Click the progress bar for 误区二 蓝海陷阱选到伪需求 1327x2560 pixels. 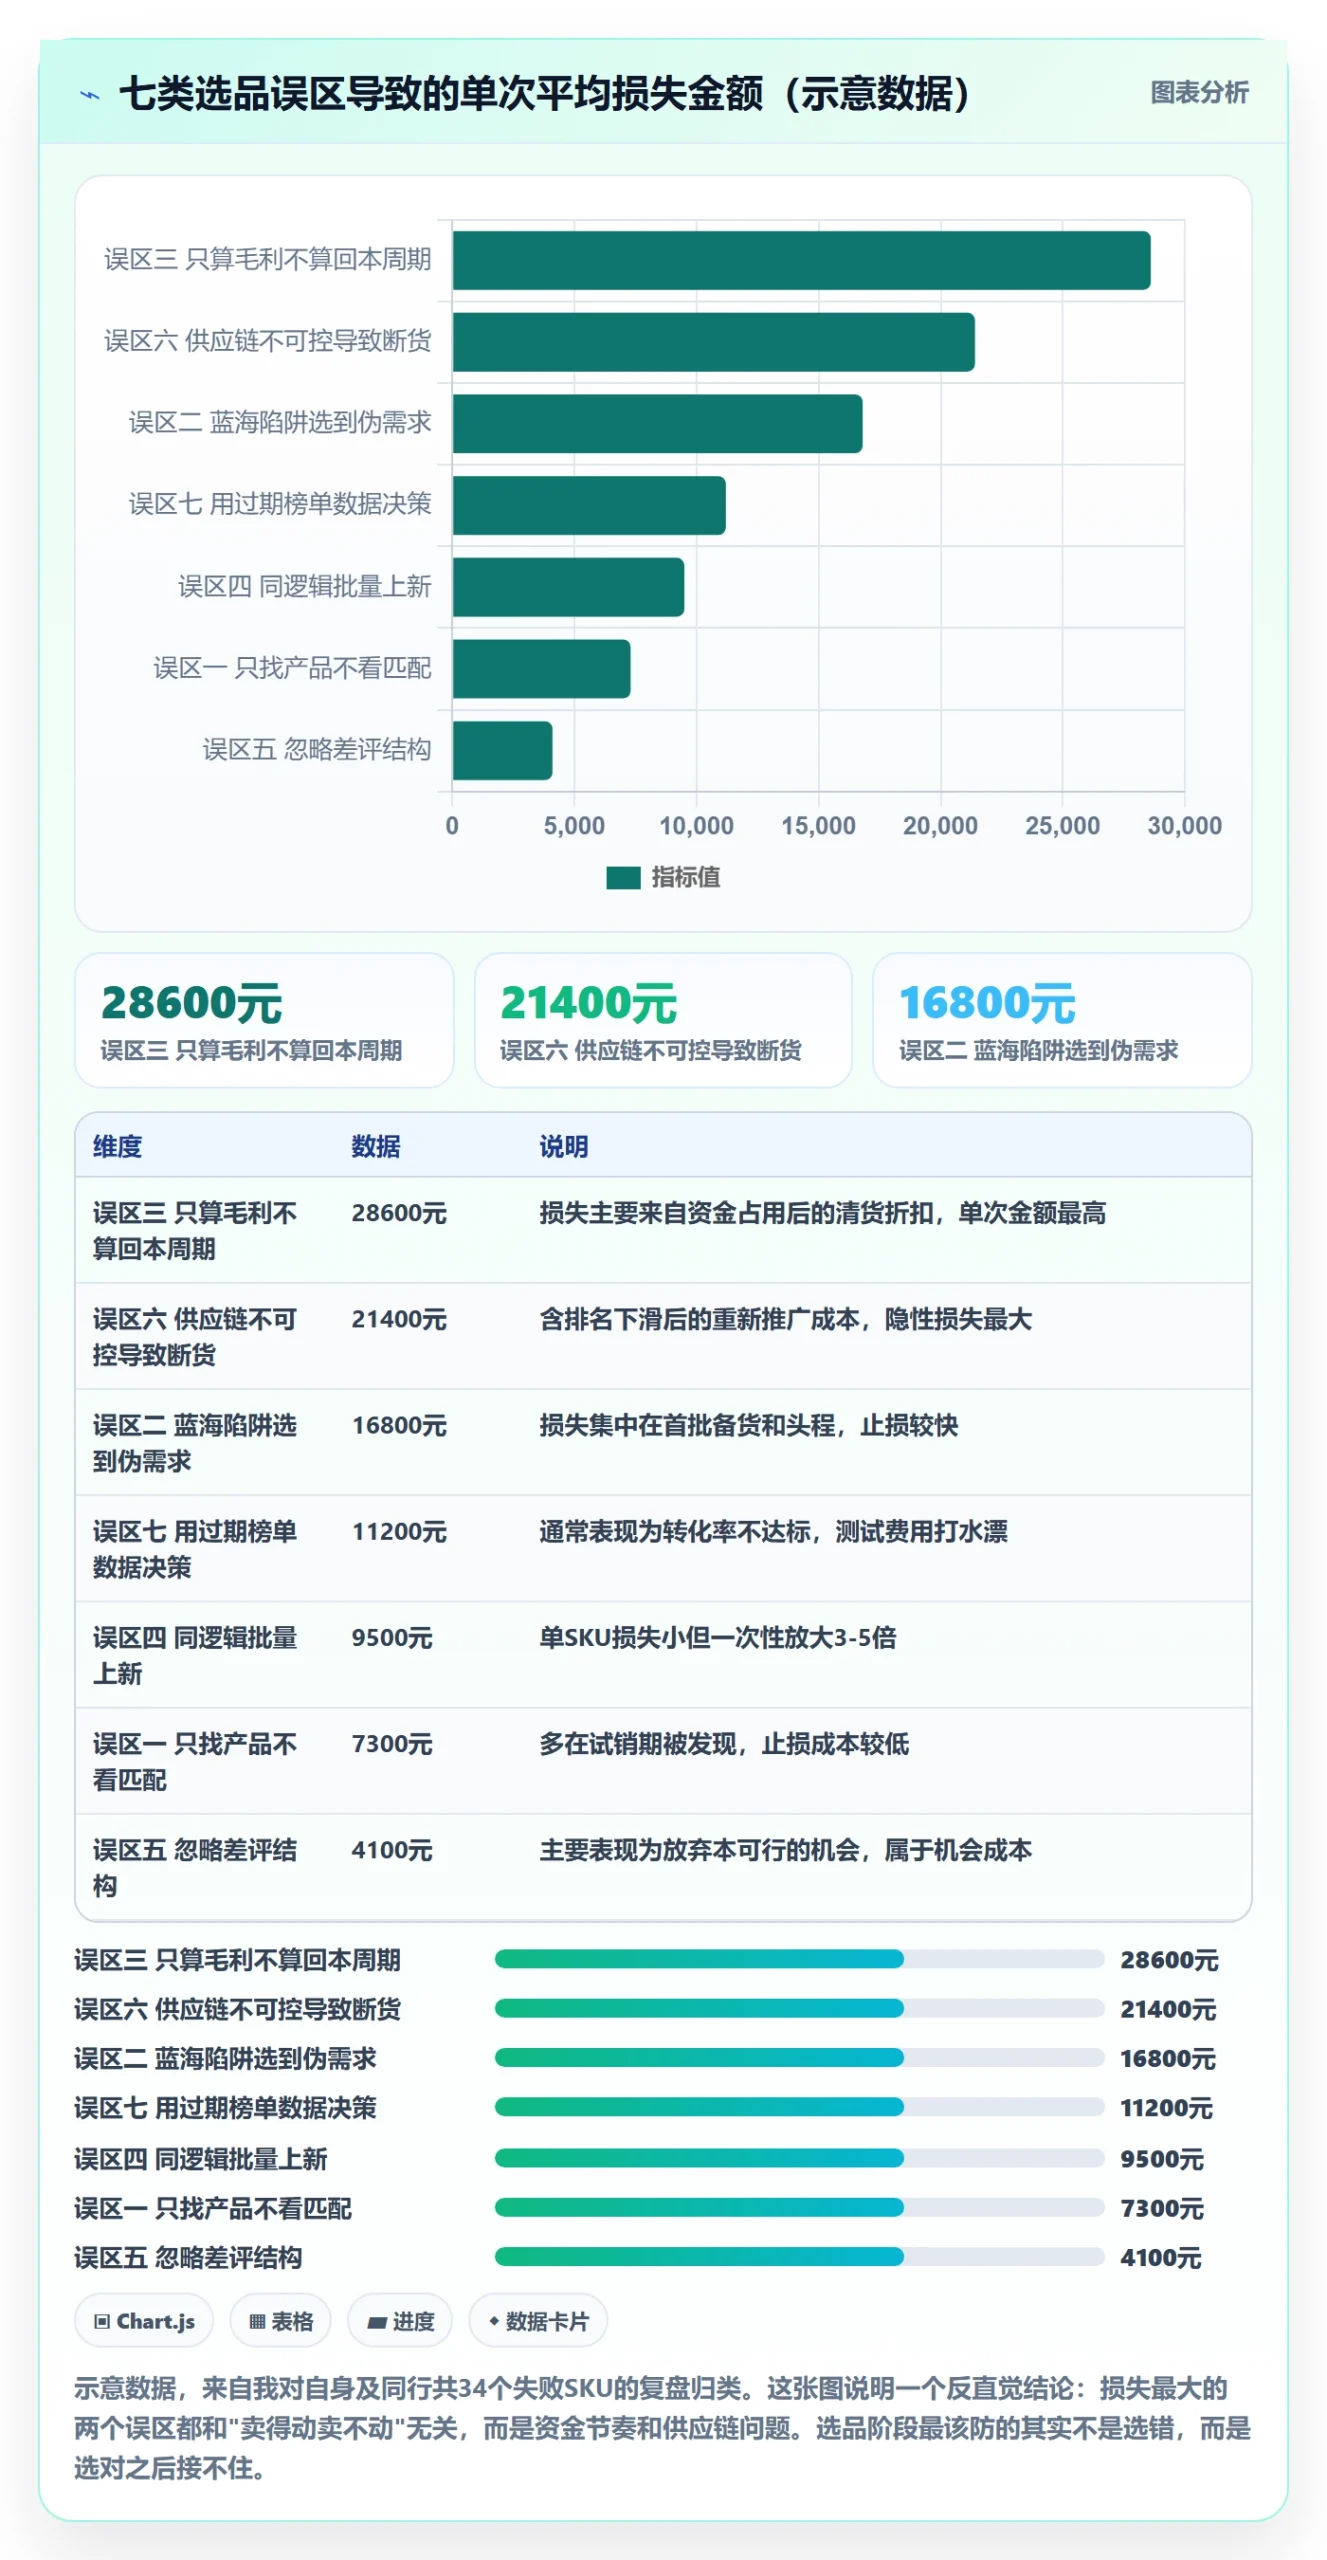coord(799,2058)
